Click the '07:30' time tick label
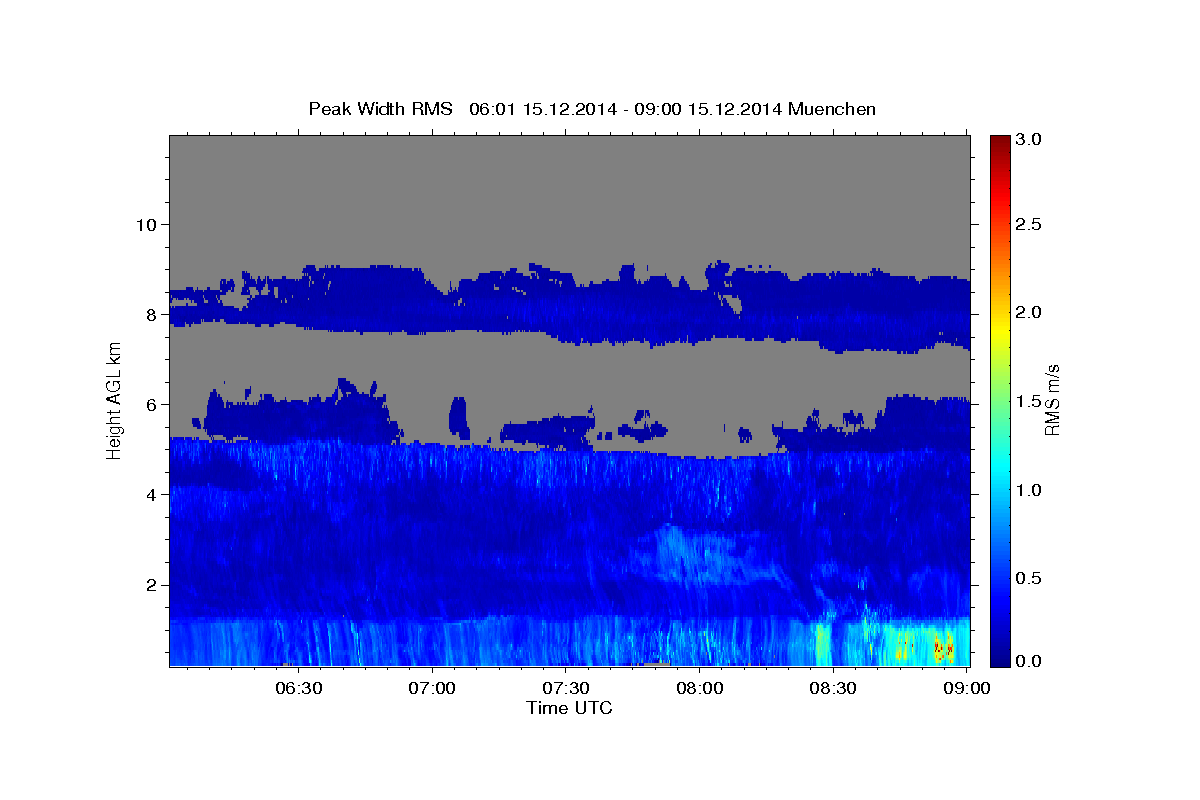 [565, 688]
